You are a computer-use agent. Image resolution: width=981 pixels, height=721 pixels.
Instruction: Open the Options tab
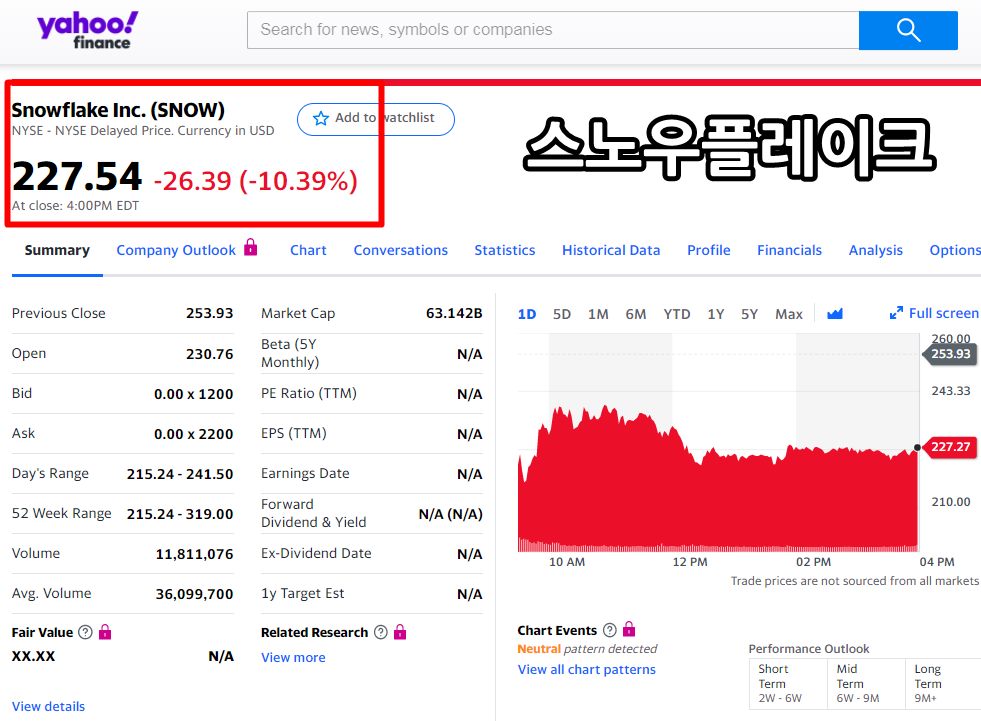coord(955,250)
